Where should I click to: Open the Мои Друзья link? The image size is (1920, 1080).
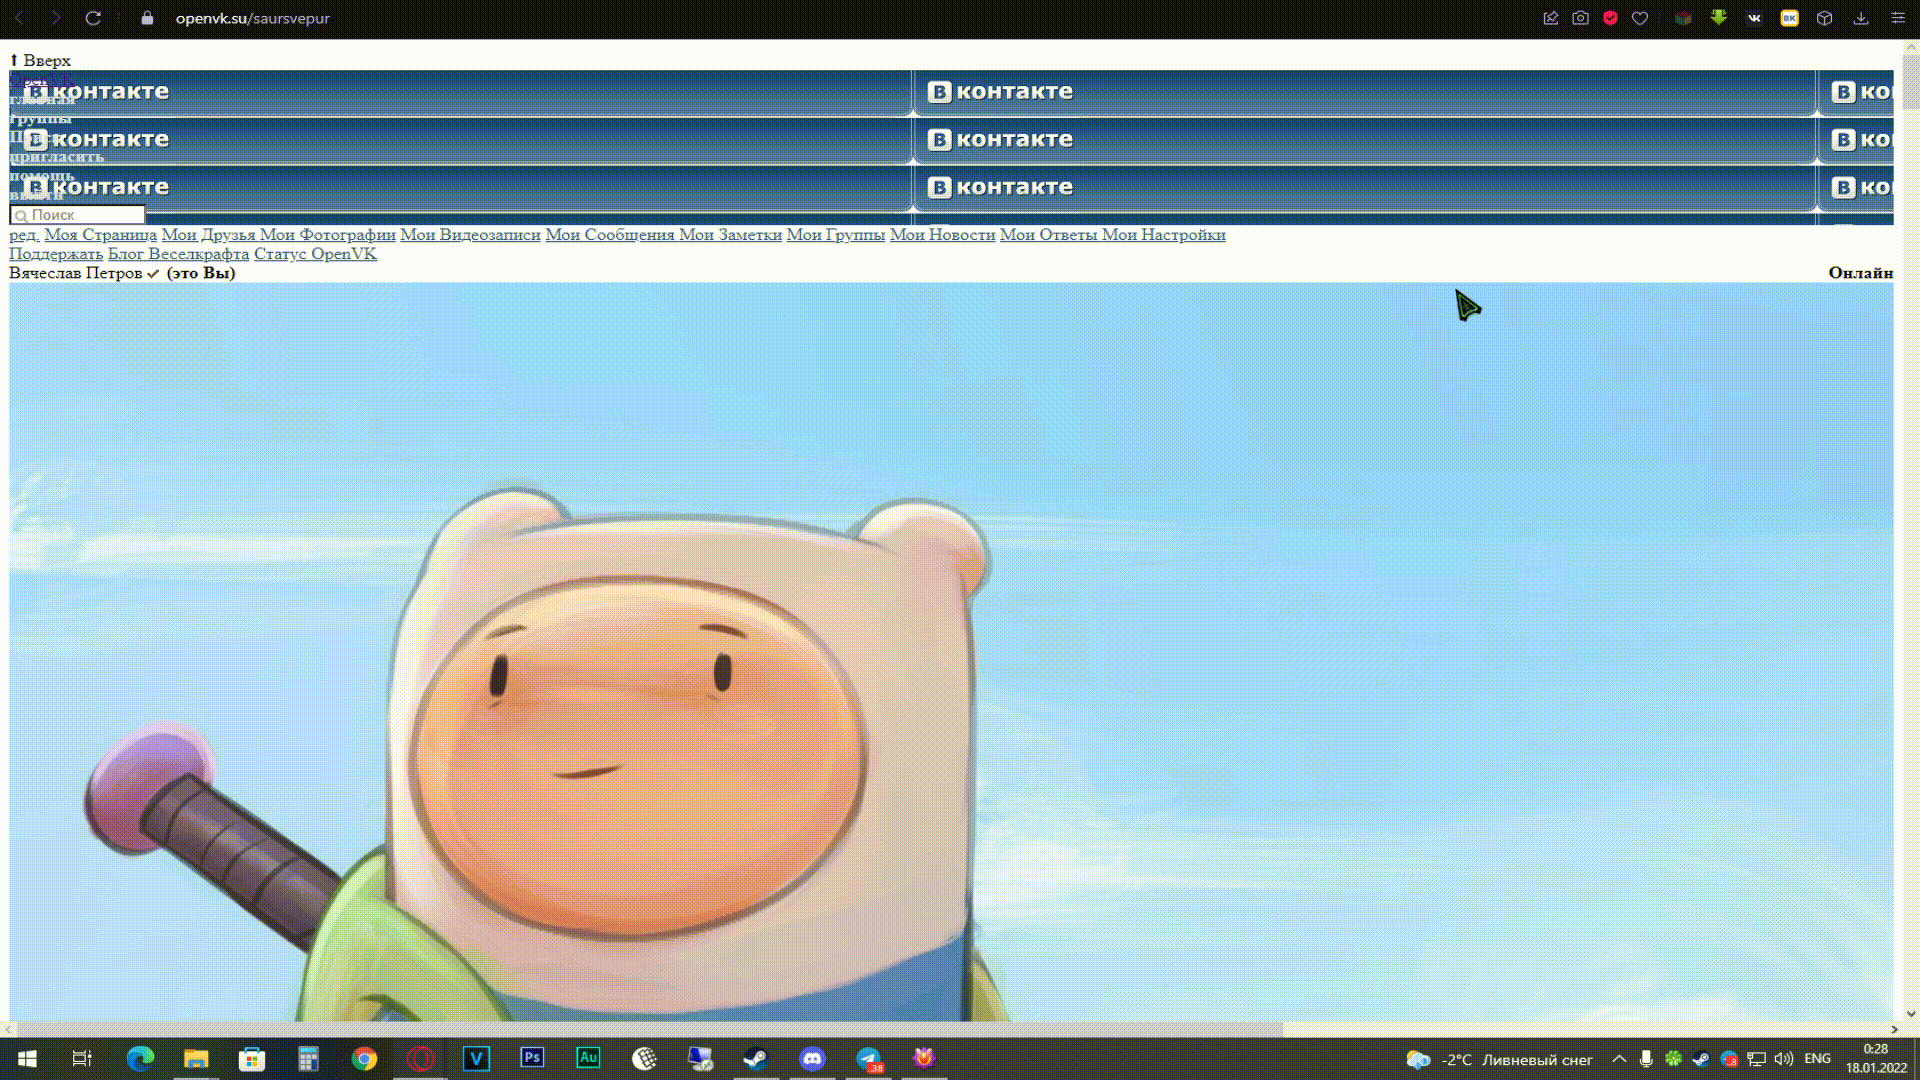[x=208, y=235]
